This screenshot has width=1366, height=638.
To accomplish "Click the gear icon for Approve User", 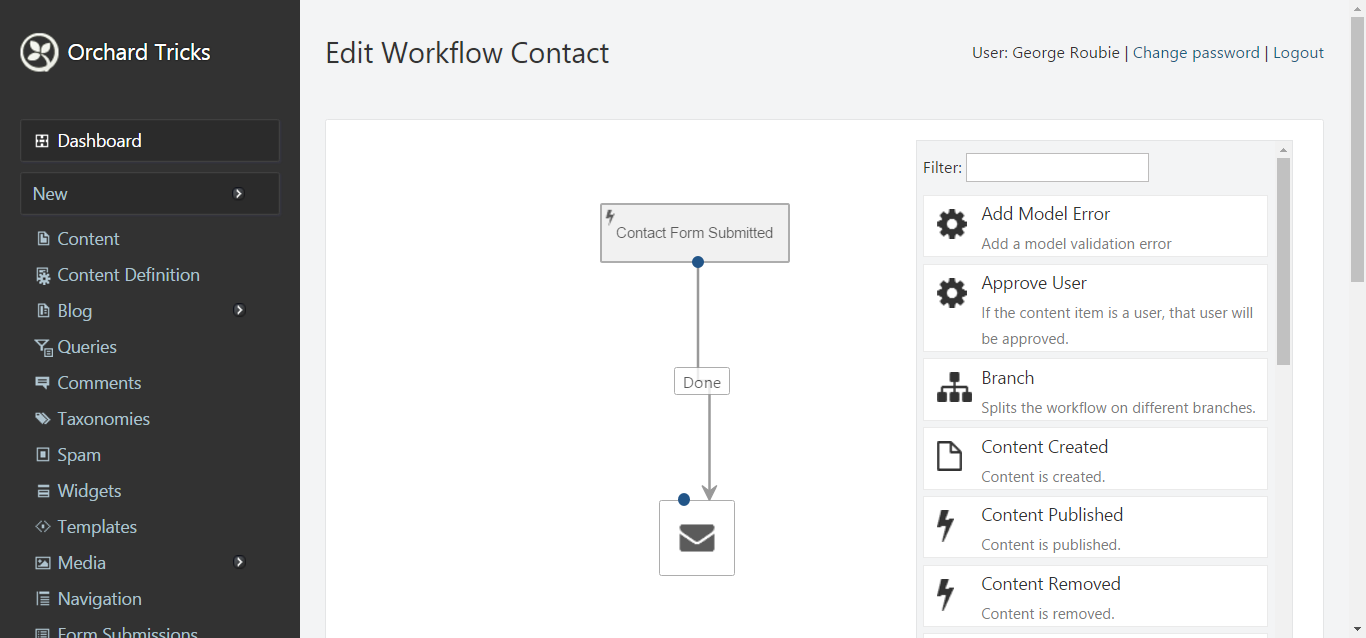I will point(952,293).
